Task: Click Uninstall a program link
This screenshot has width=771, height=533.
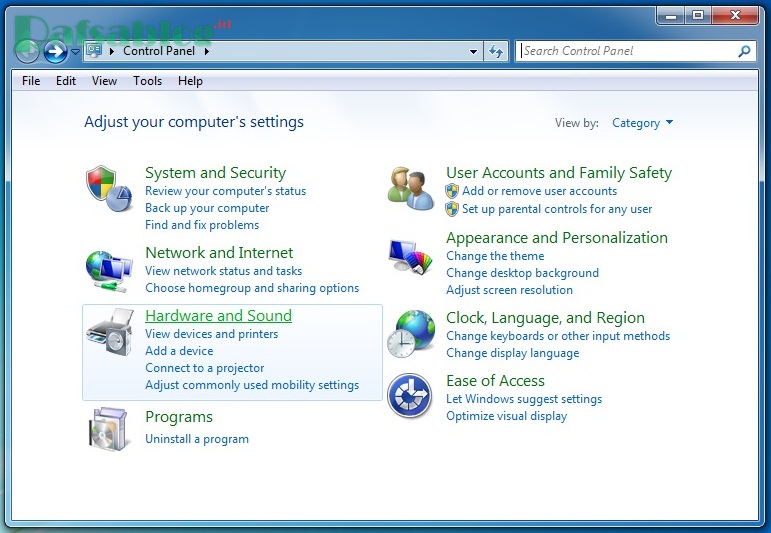Action: coord(197,439)
